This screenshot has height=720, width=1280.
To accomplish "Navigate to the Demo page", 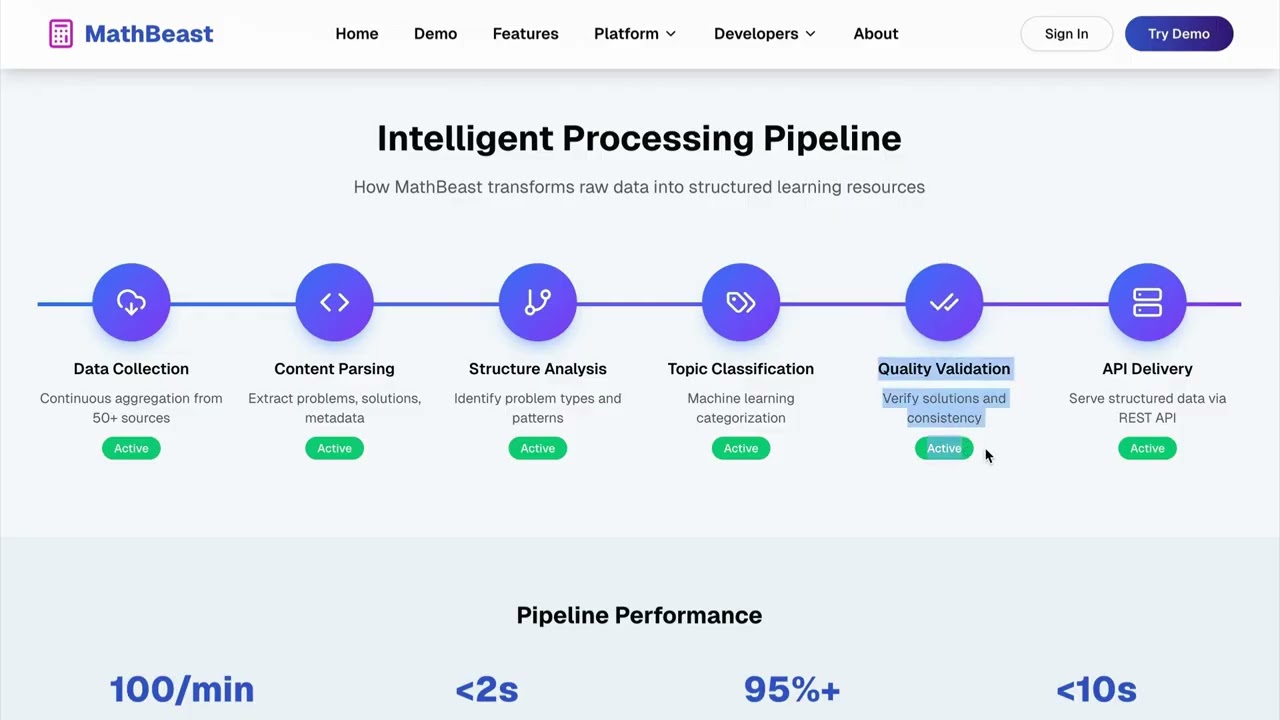I will click(x=435, y=34).
